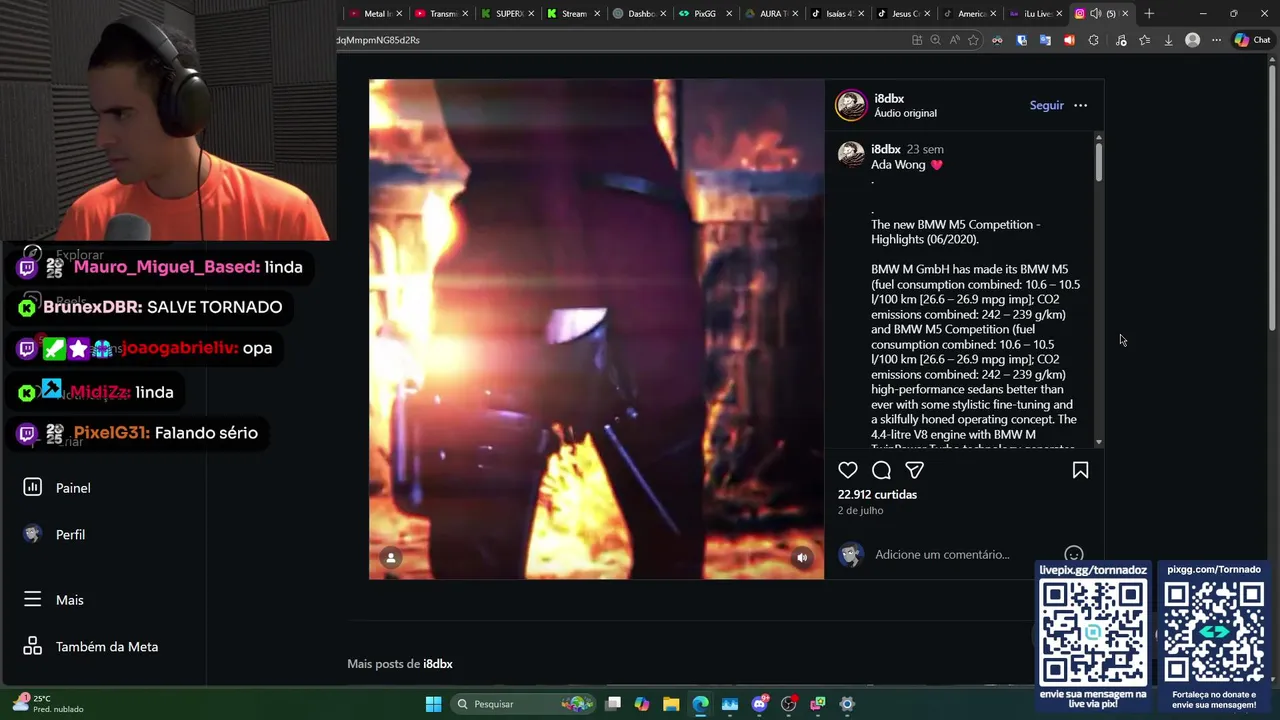Open a new browser tab with plus
Viewport: 1280px width, 720px height.
pyautogui.click(x=1149, y=13)
